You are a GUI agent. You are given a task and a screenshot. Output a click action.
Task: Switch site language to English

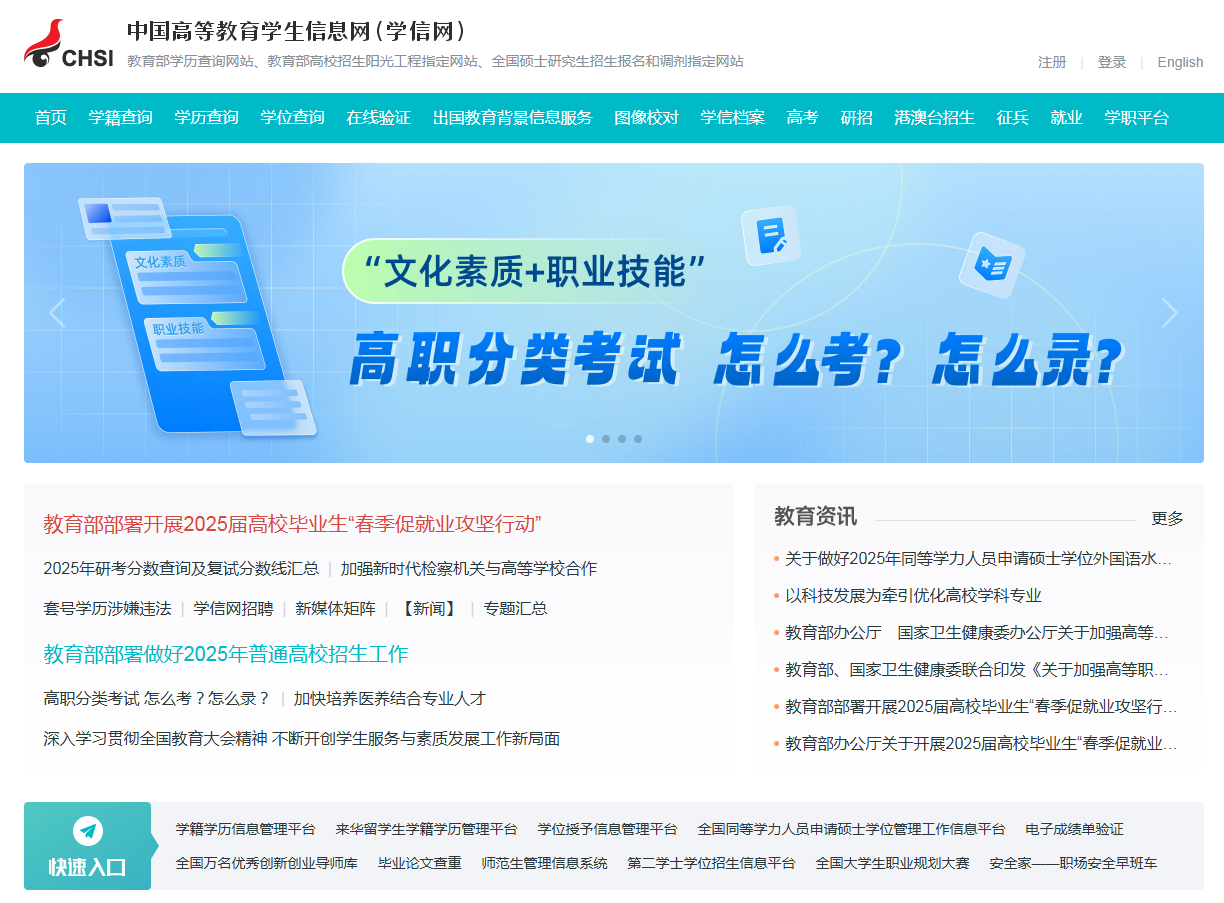pyautogui.click(x=1180, y=62)
